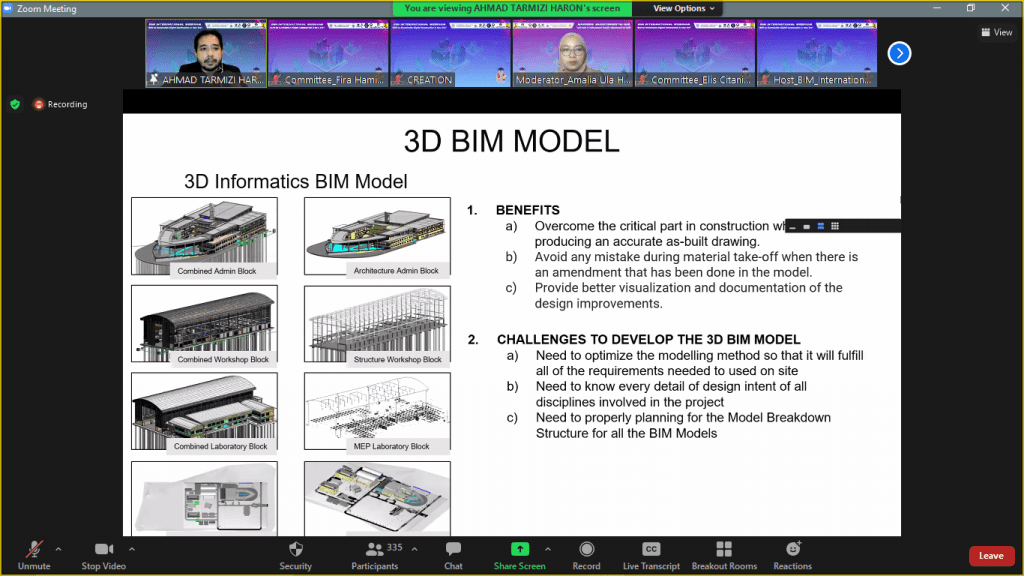Click the Recording indicator
This screenshot has width=1024, height=576.
(58, 103)
